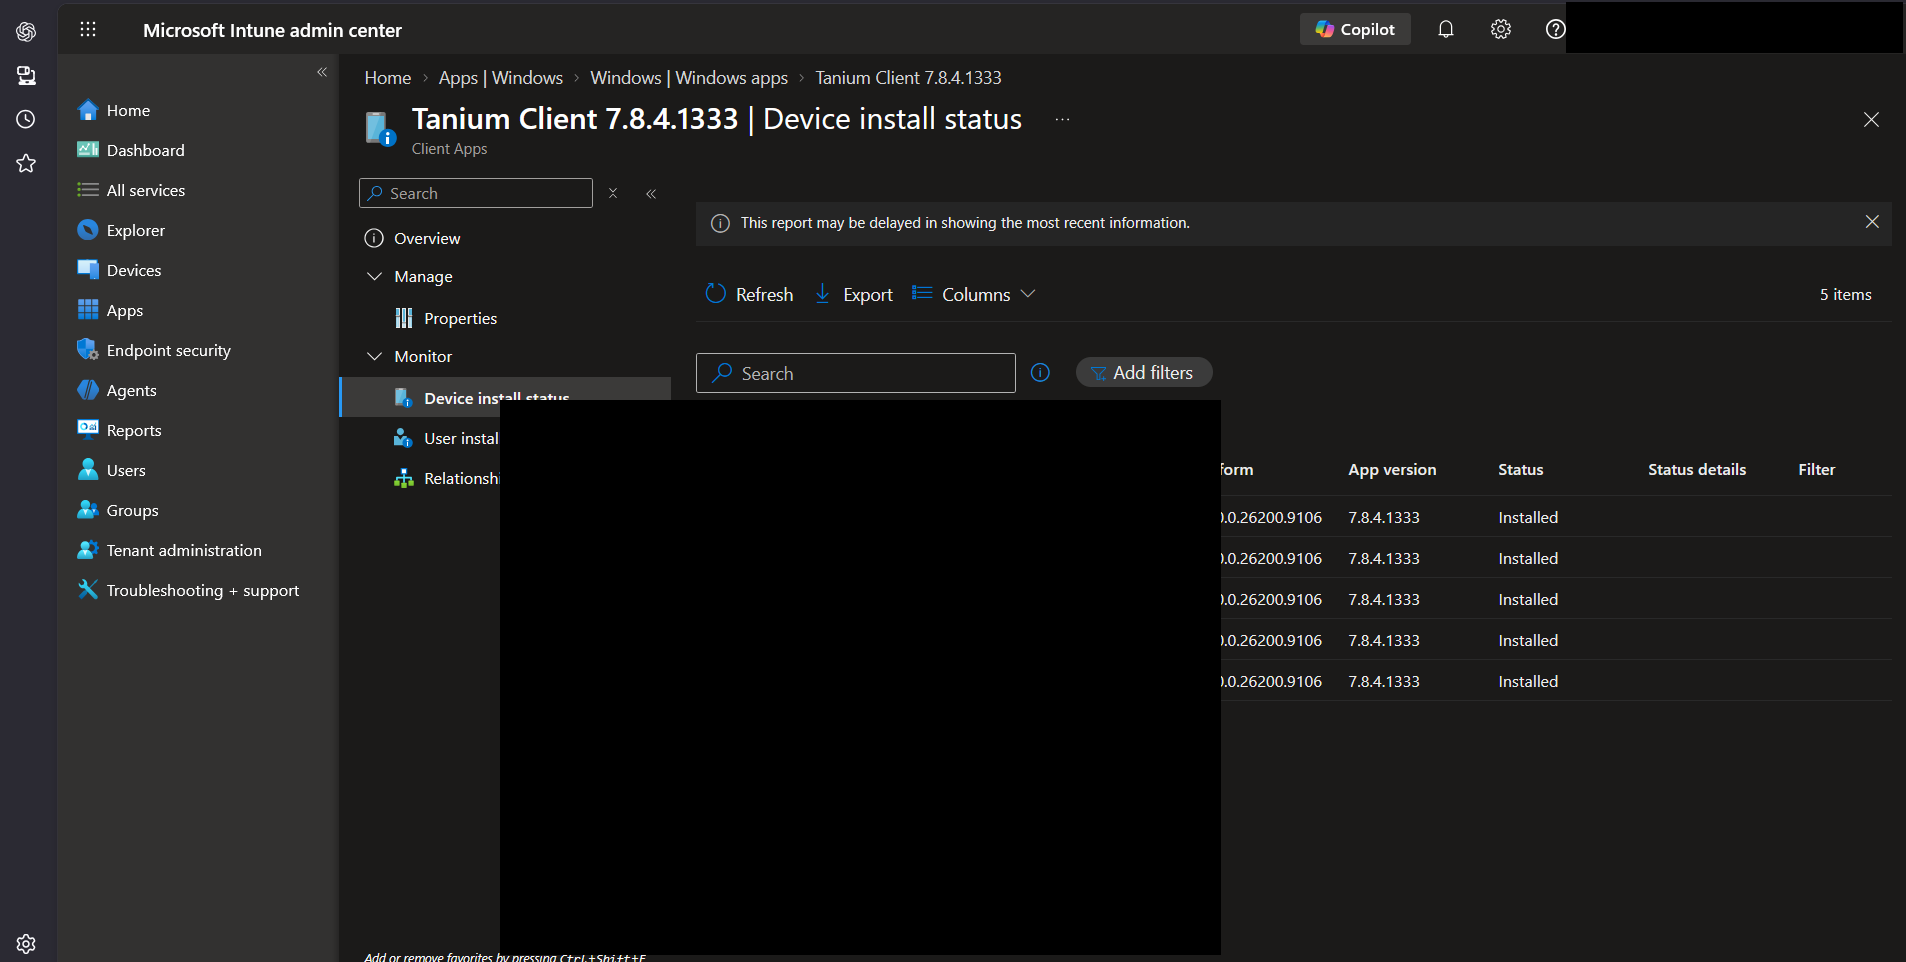1906x962 pixels.
Task: Click the Users icon in sidebar
Action: pyautogui.click(x=88, y=470)
